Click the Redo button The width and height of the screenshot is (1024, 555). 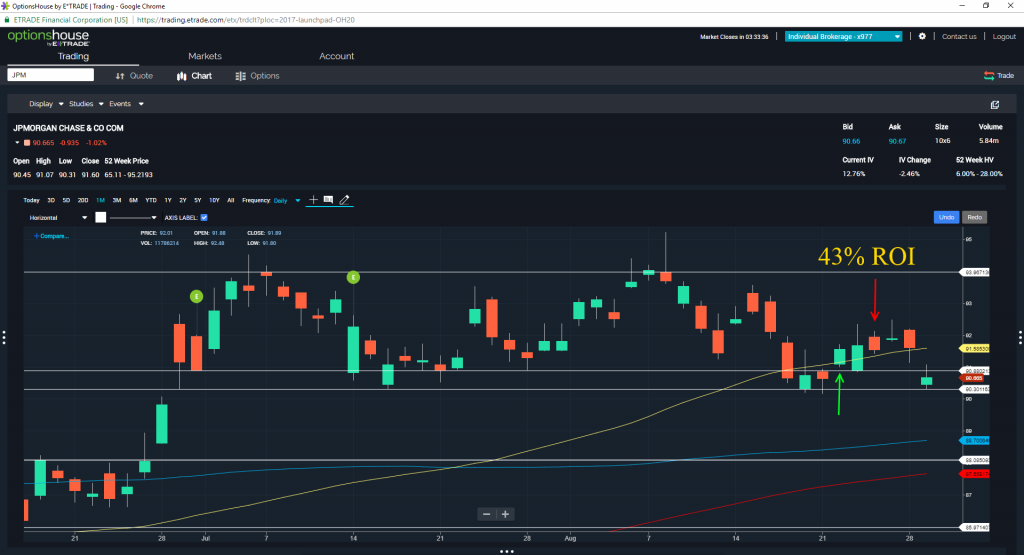(x=974, y=217)
